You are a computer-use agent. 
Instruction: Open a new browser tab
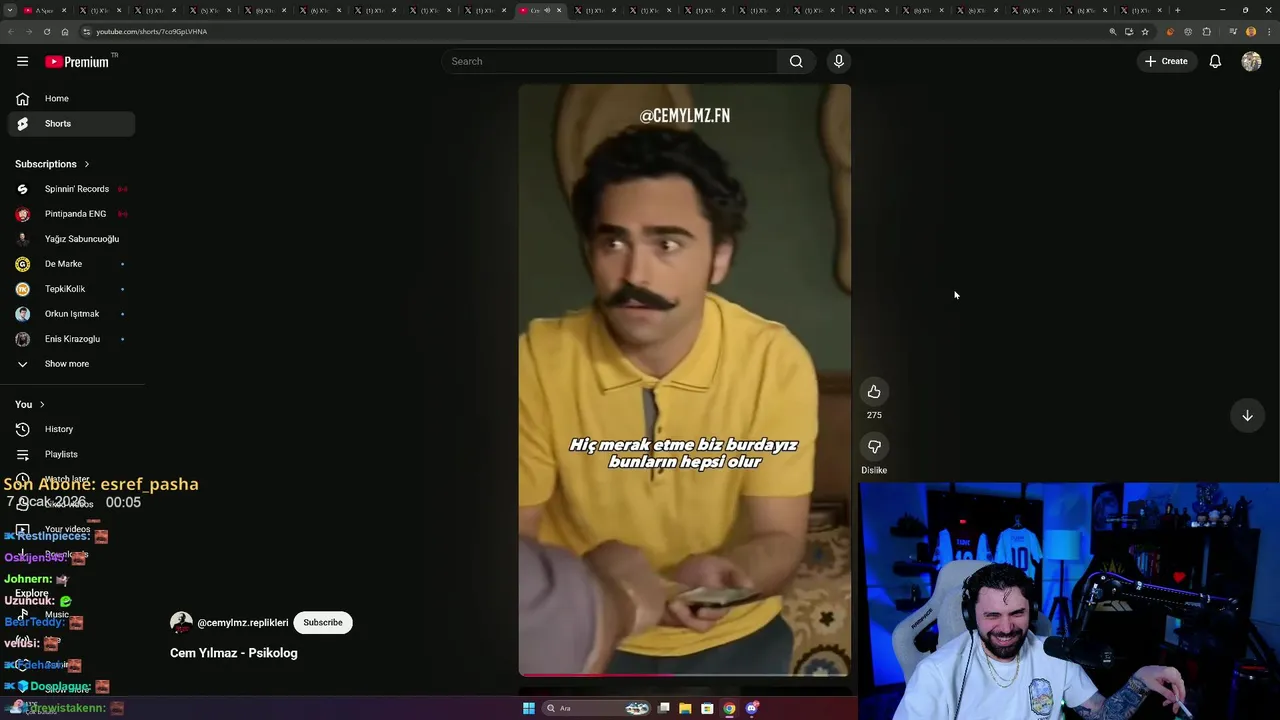pos(1177,10)
